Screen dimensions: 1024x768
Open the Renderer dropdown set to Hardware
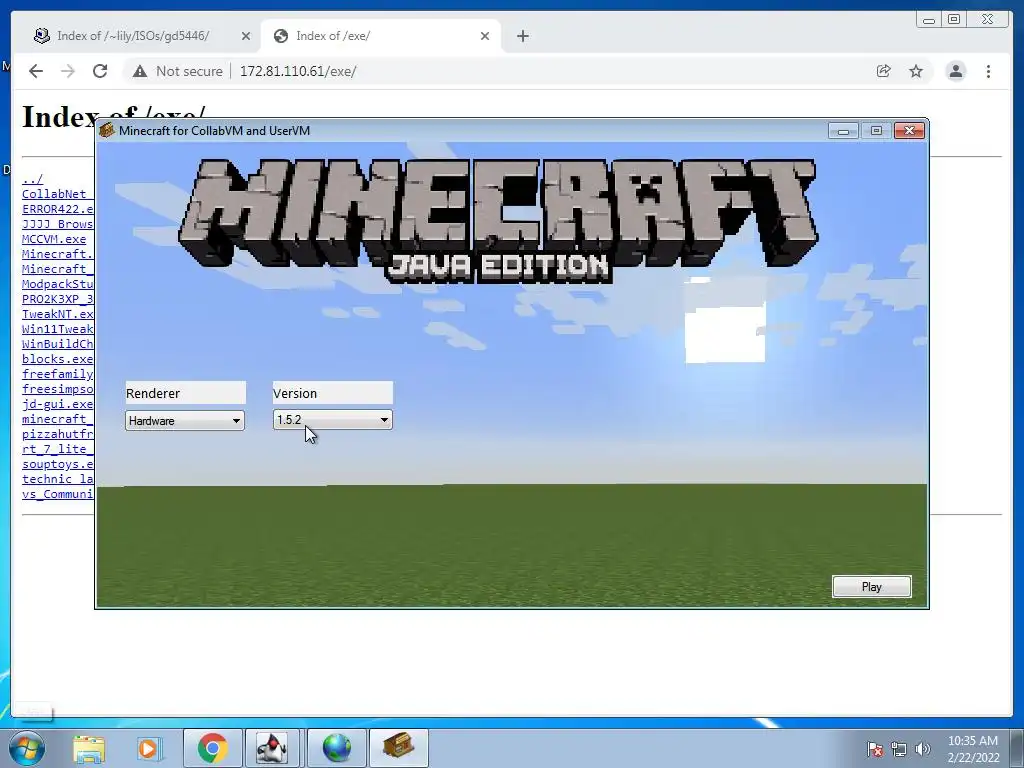coord(185,421)
